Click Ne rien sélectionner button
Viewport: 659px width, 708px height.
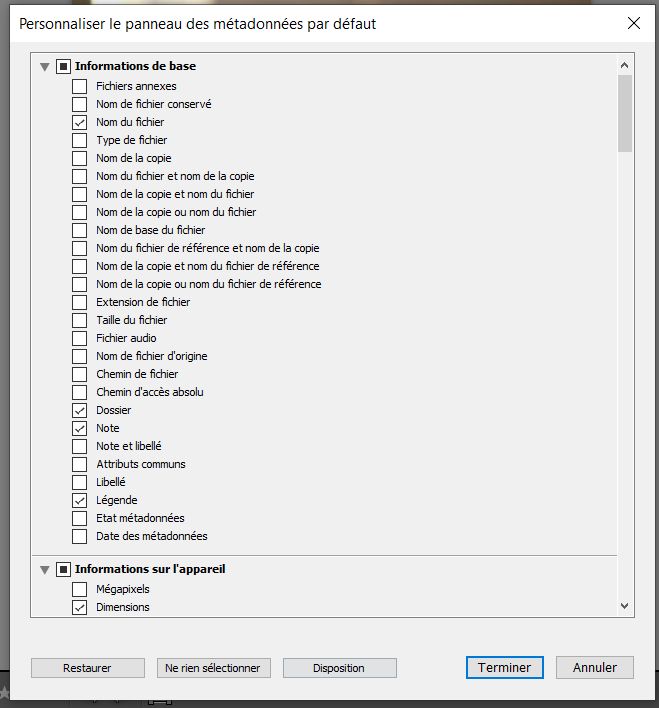(x=214, y=668)
